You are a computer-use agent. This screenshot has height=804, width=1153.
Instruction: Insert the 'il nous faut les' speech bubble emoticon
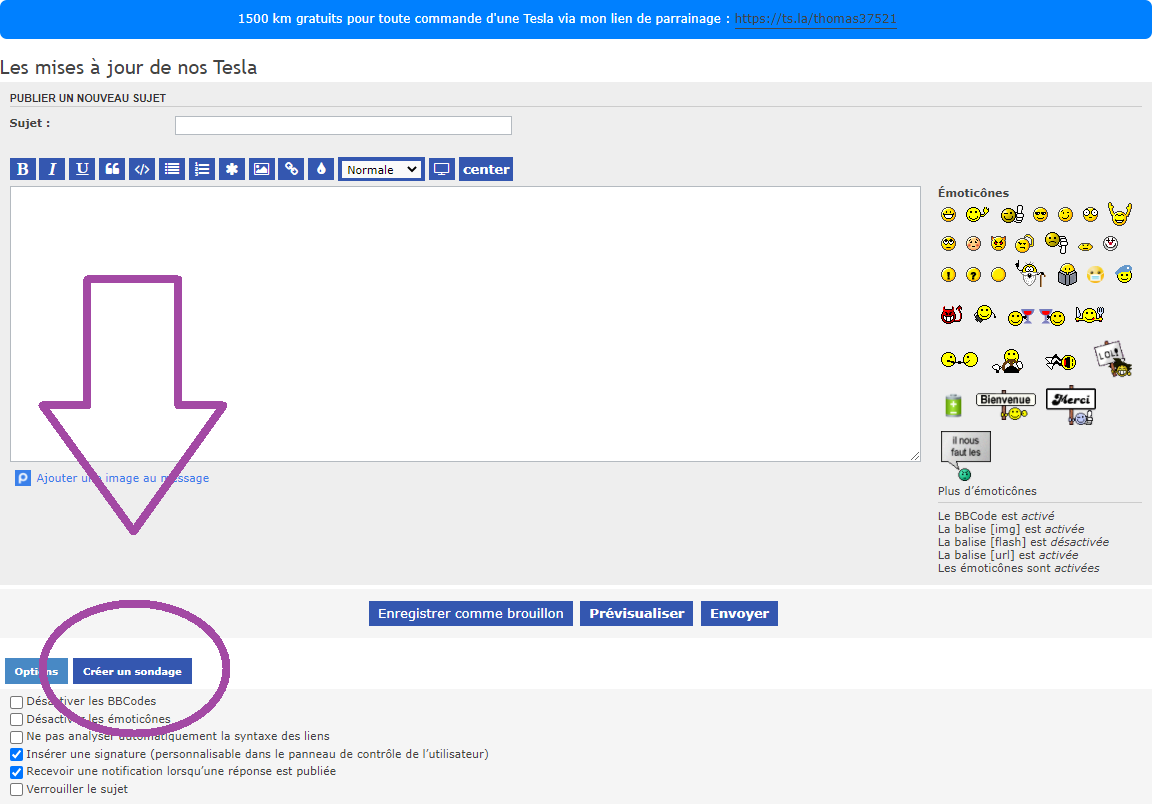(x=965, y=456)
